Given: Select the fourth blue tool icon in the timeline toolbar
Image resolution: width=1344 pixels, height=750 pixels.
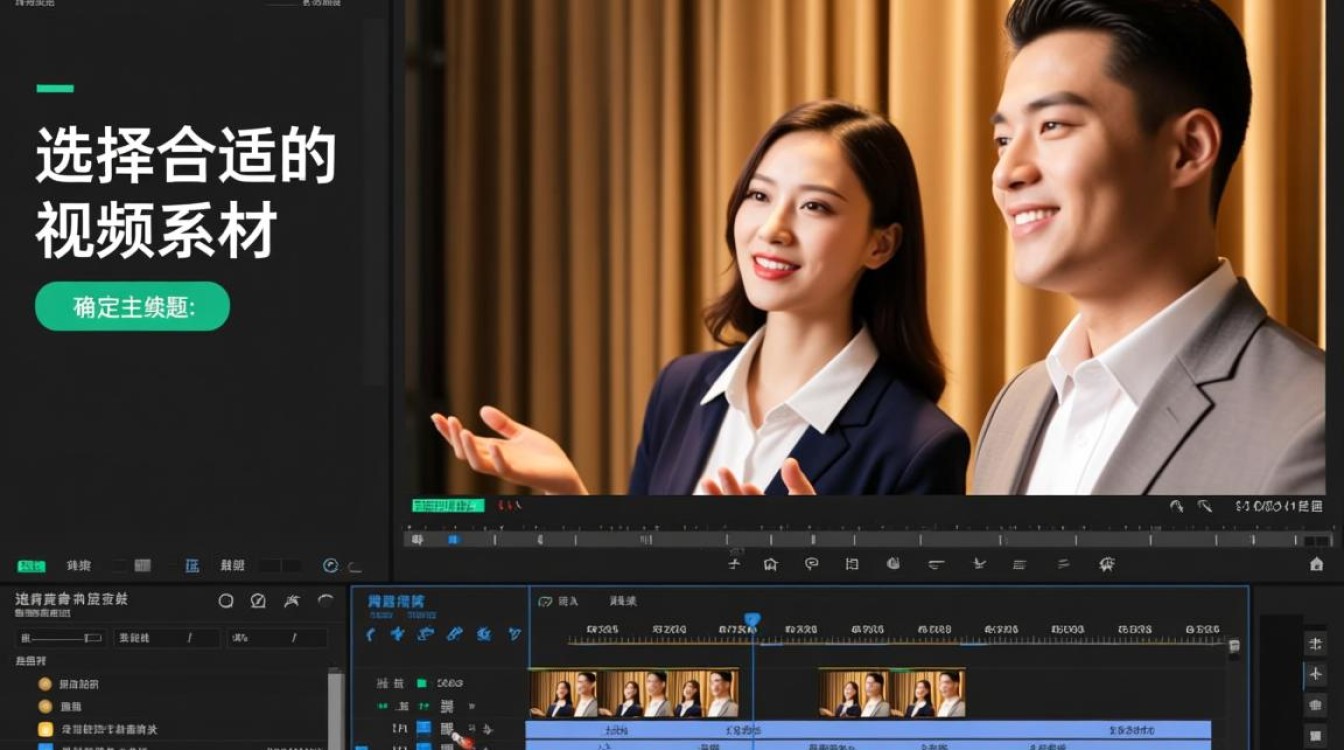Looking at the screenshot, I should [455, 634].
